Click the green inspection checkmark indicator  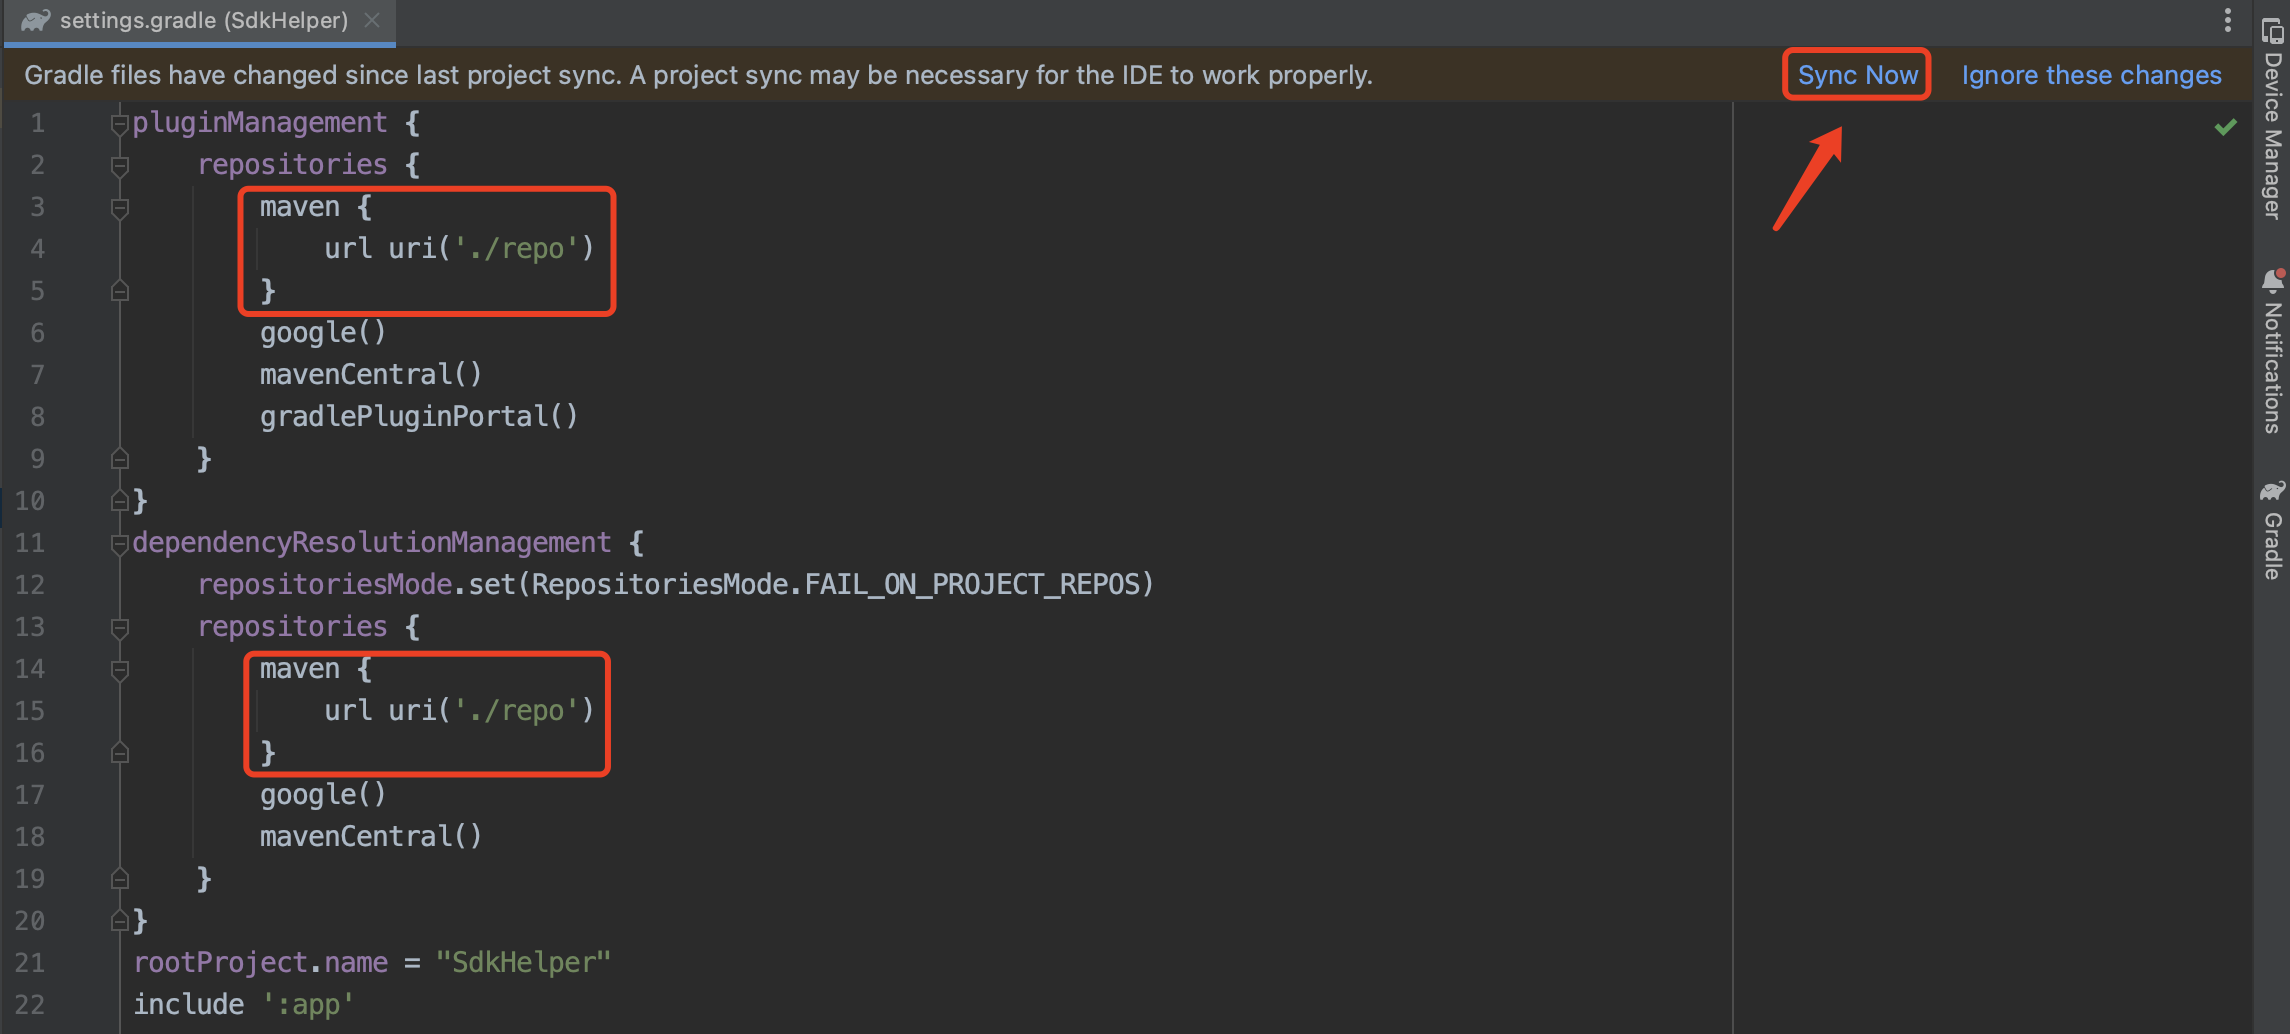(2225, 127)
